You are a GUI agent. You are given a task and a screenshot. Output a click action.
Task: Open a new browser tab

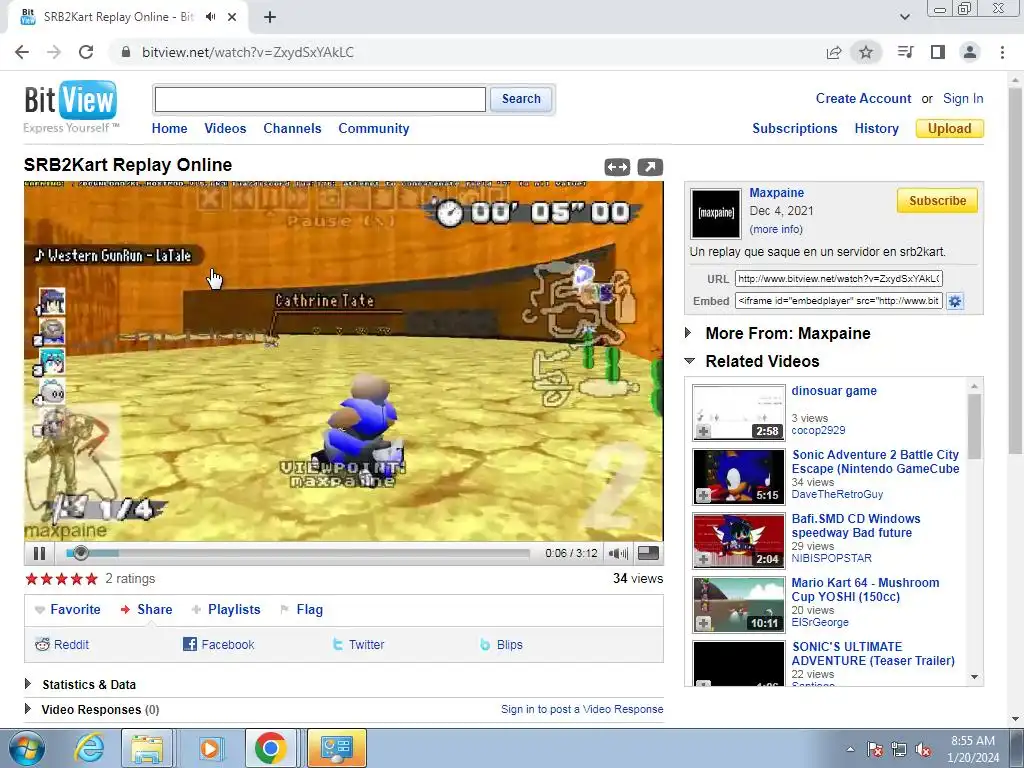point(270,17)
